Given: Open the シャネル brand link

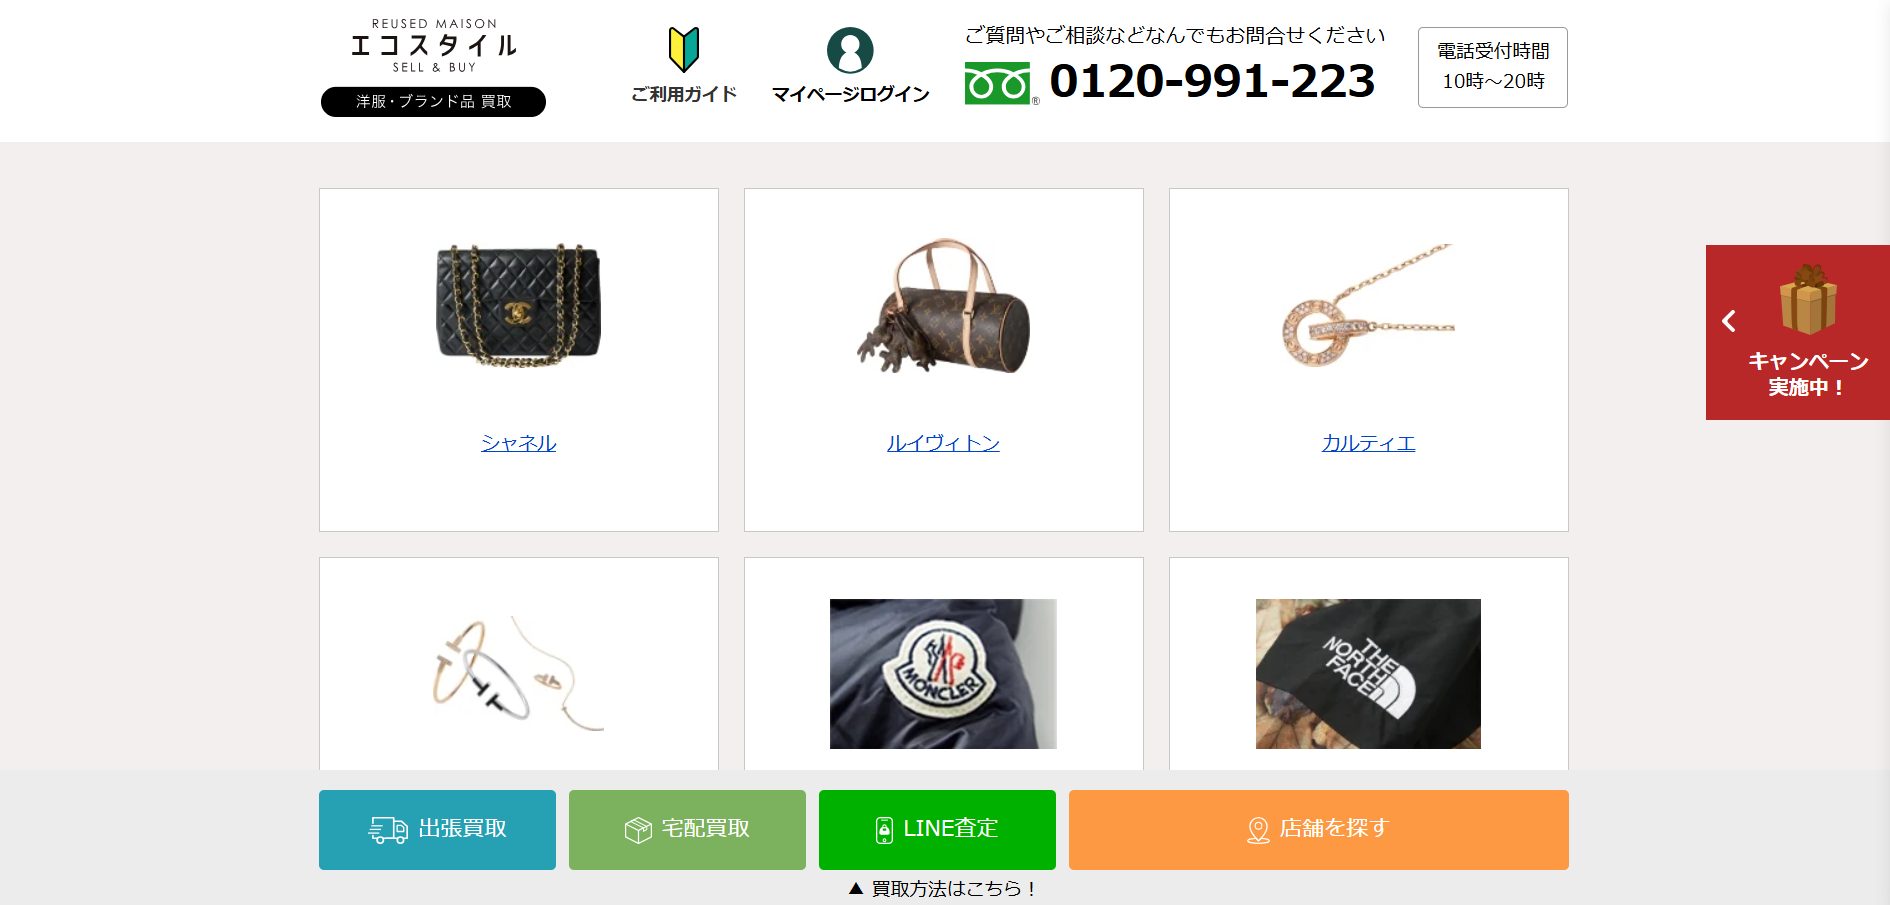Looking at the screenshot, I should [x=518, y=443].
